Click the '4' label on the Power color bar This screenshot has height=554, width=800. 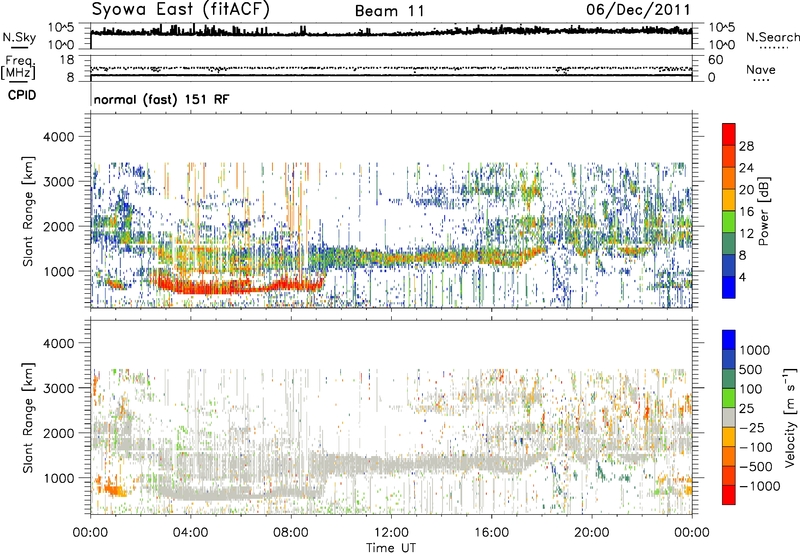coord(743,277)
